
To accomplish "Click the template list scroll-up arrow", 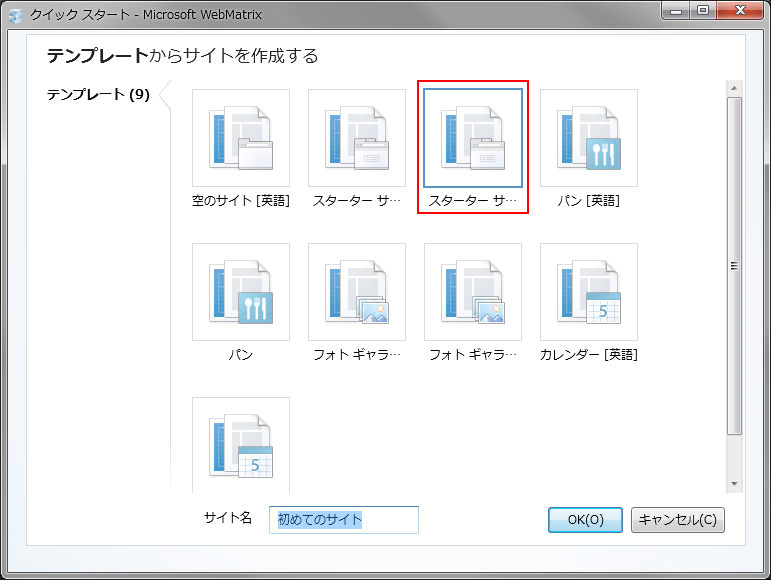I will [734, 88].
